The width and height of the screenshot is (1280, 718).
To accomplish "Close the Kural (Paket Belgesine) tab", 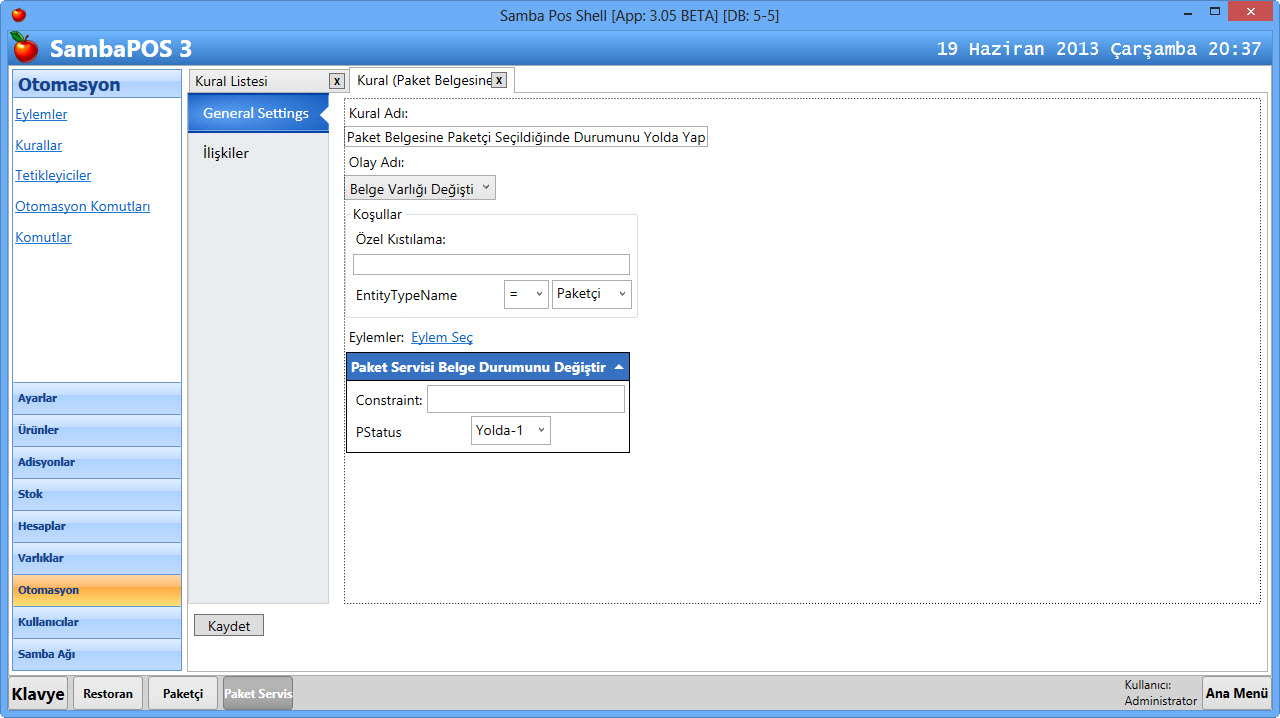I will [x=499, y=80].
